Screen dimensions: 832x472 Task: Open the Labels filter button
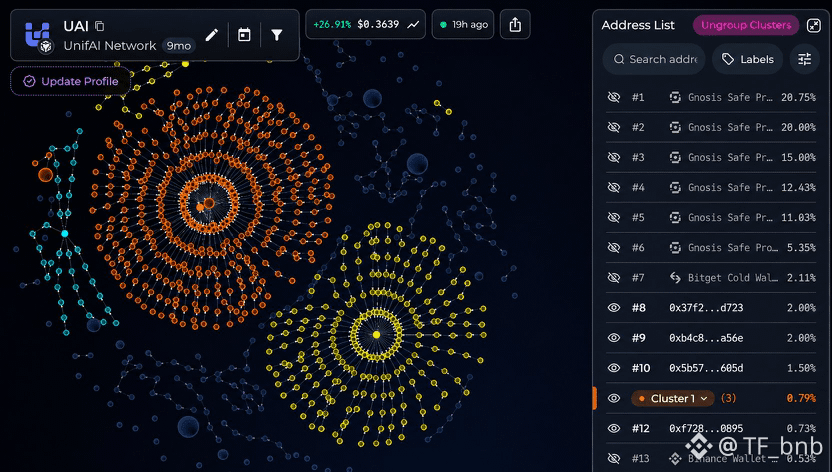(747, 59)
